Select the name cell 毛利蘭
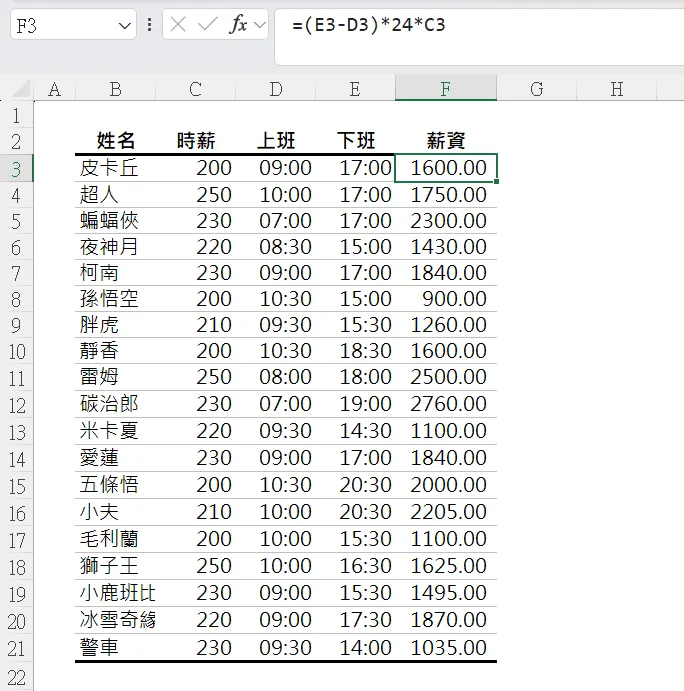 [115, 539]
